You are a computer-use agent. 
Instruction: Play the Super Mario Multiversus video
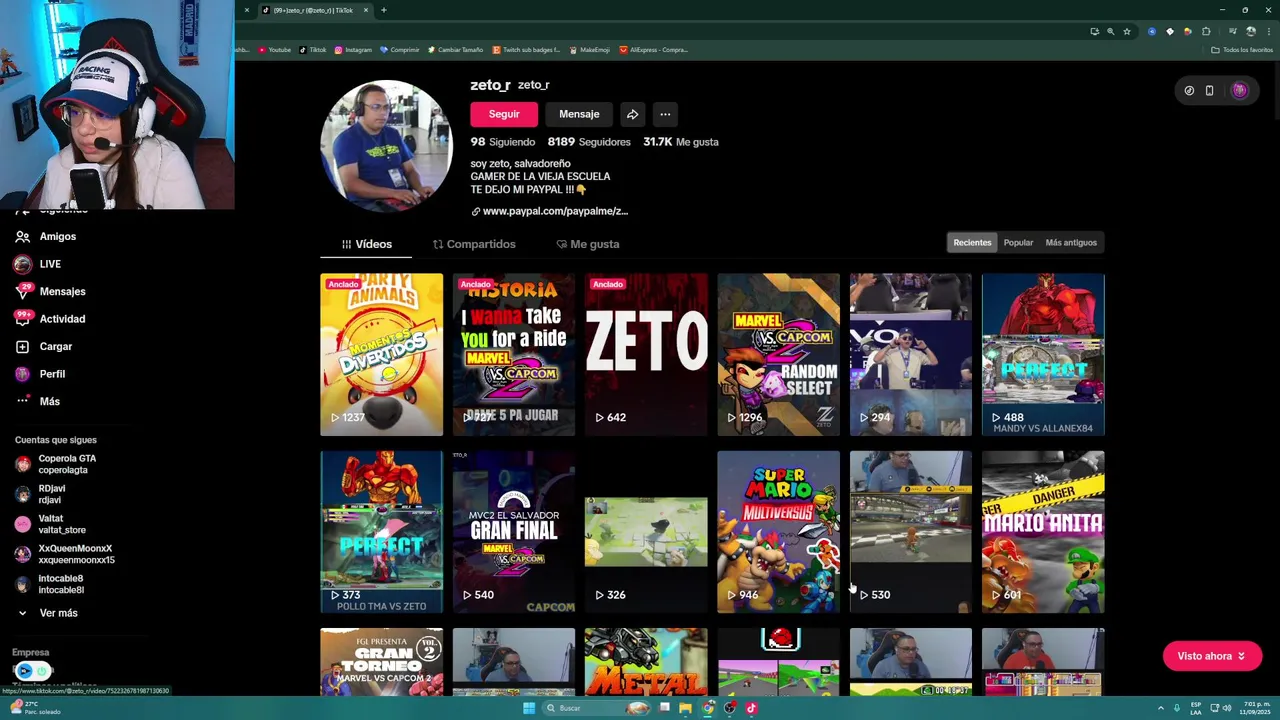click(778, 532)
